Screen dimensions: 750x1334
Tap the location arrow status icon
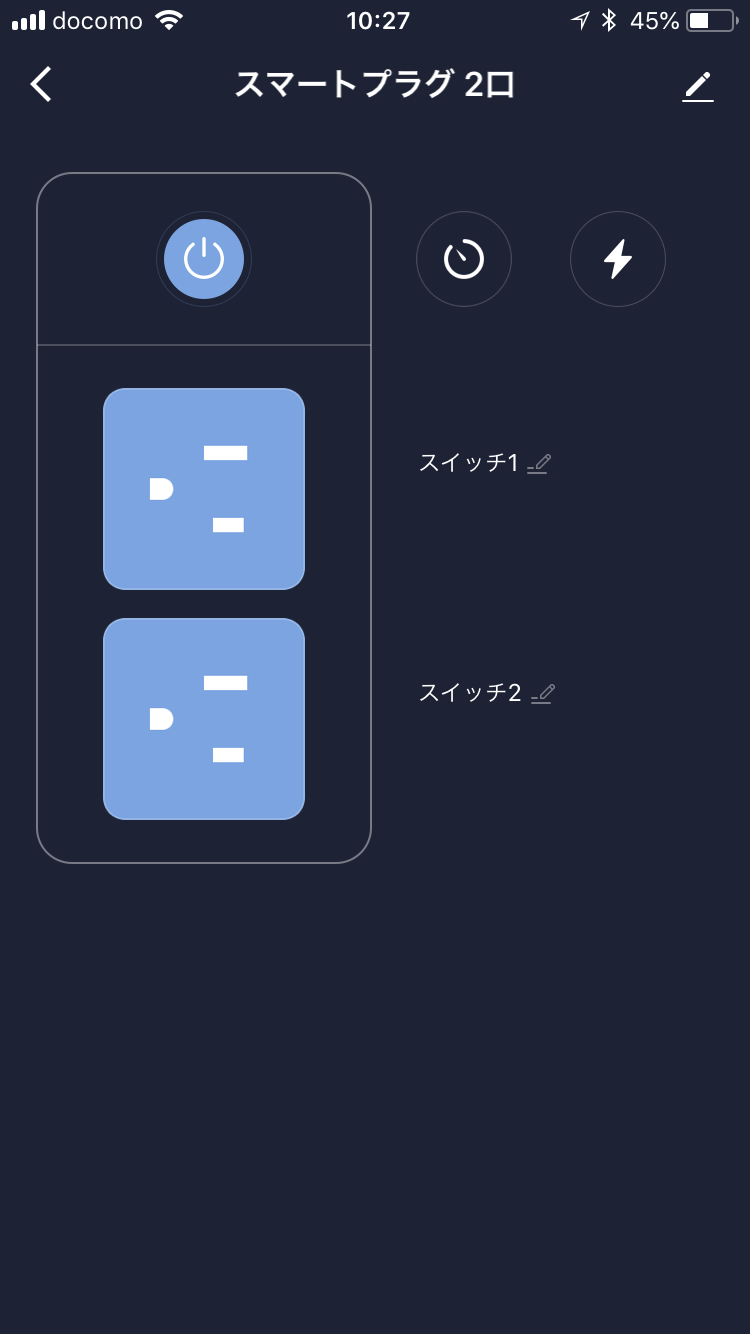[581, 20]
